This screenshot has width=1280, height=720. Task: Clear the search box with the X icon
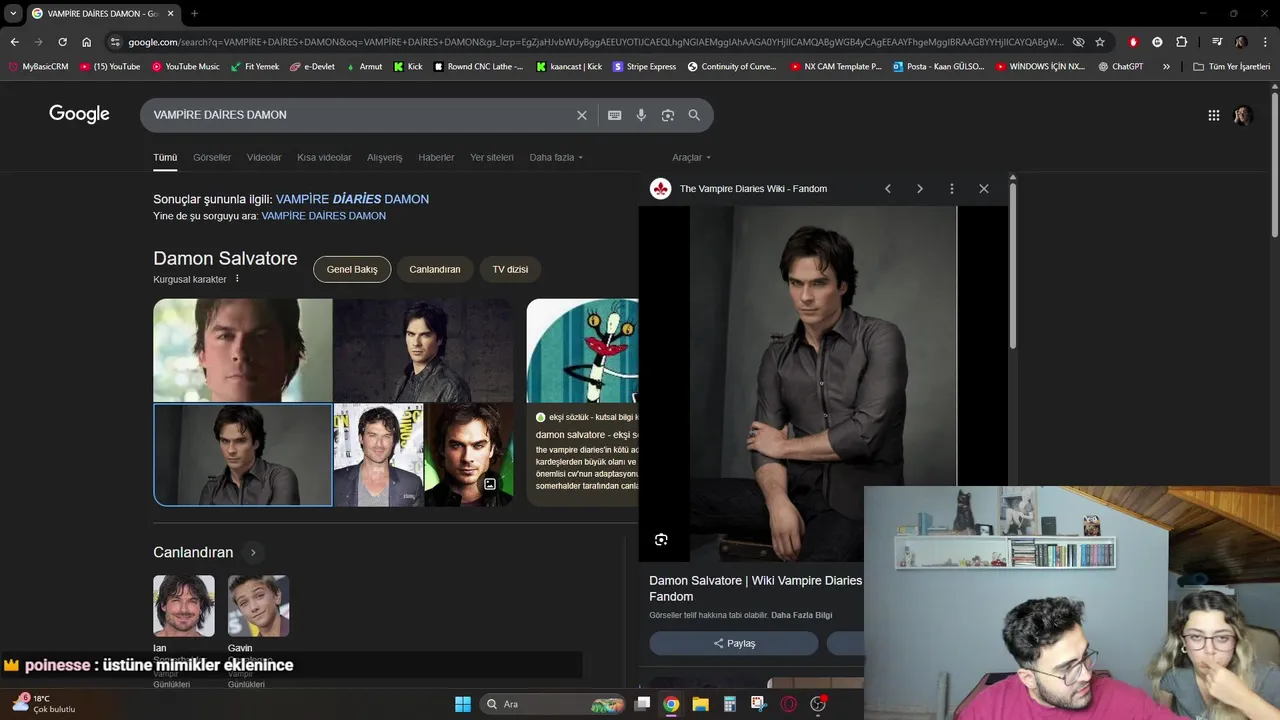click(x=581, y=115)
